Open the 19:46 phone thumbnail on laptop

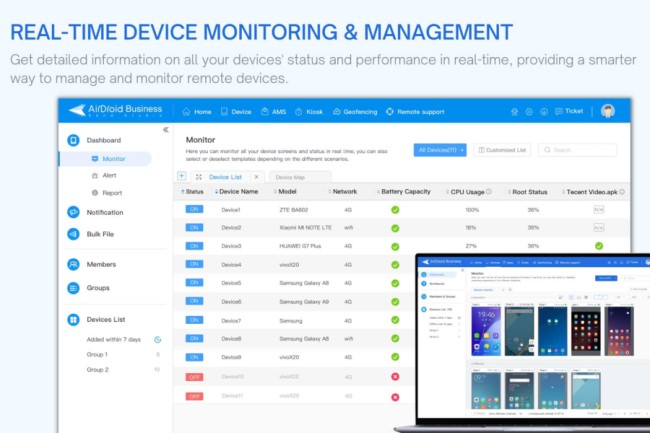pos(486,331)
